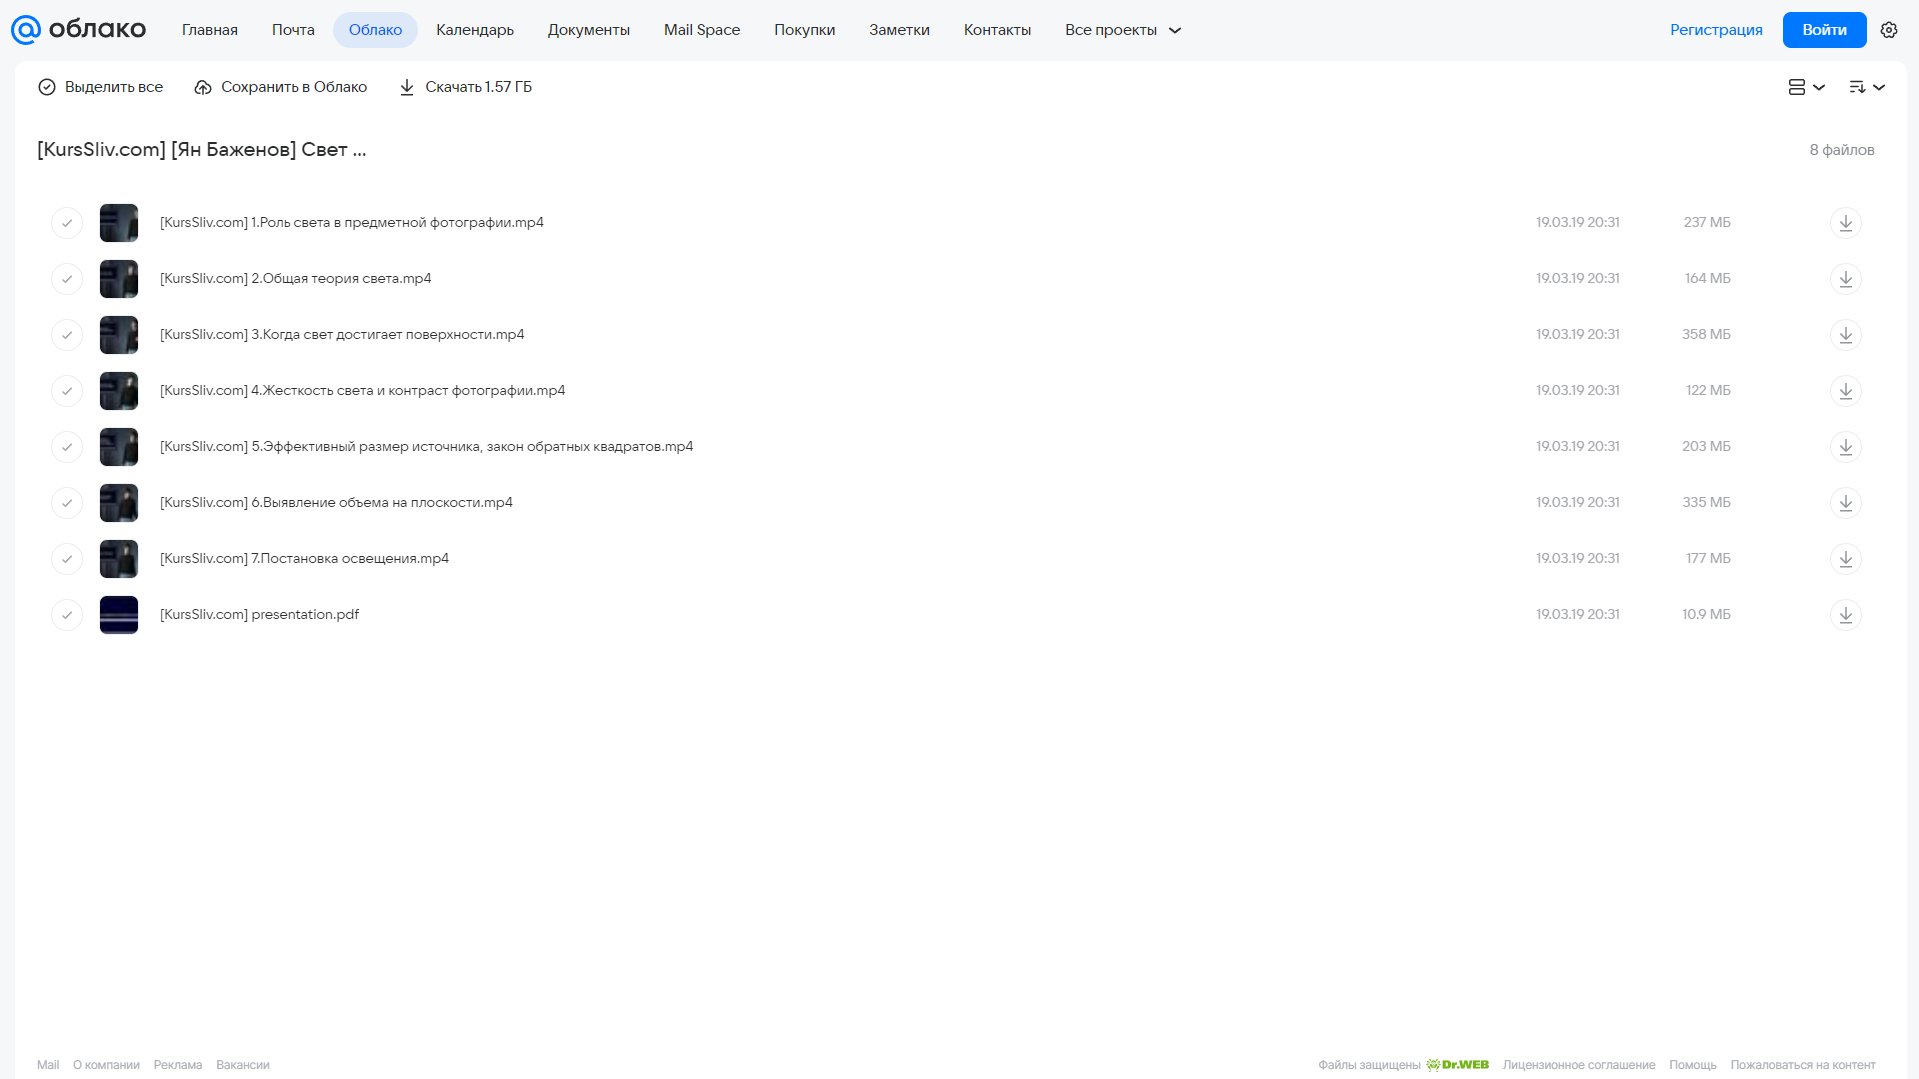Check the 3.Когда свет достигает поверхности file

point(67,335)
